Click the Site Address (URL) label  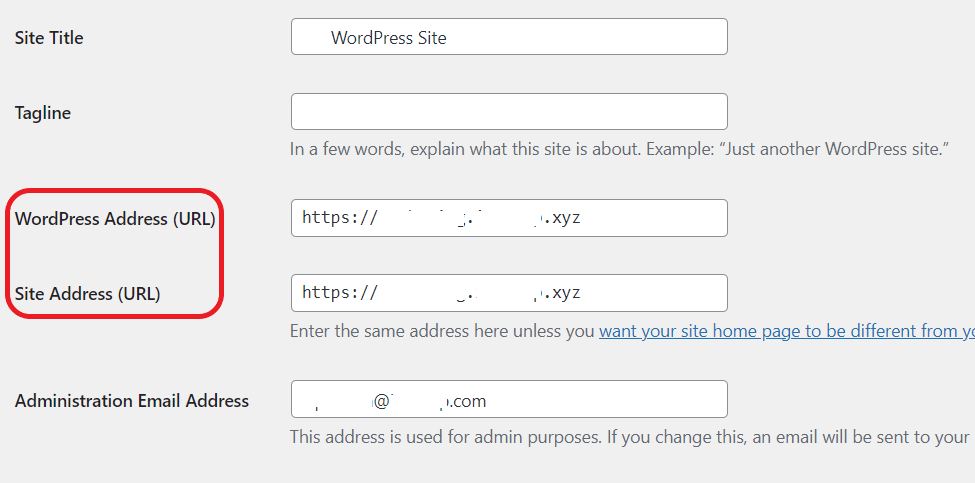88,294
